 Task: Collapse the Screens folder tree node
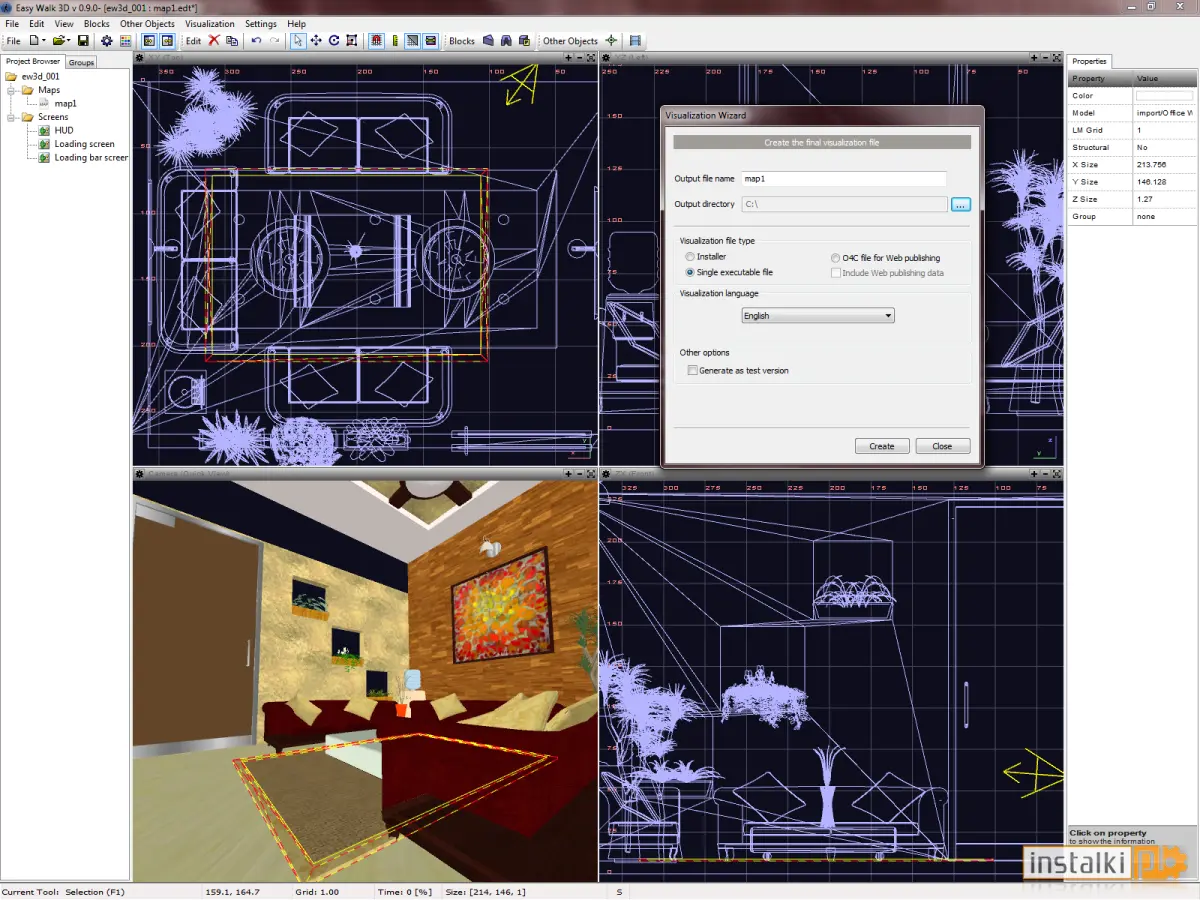click(13, 117)
